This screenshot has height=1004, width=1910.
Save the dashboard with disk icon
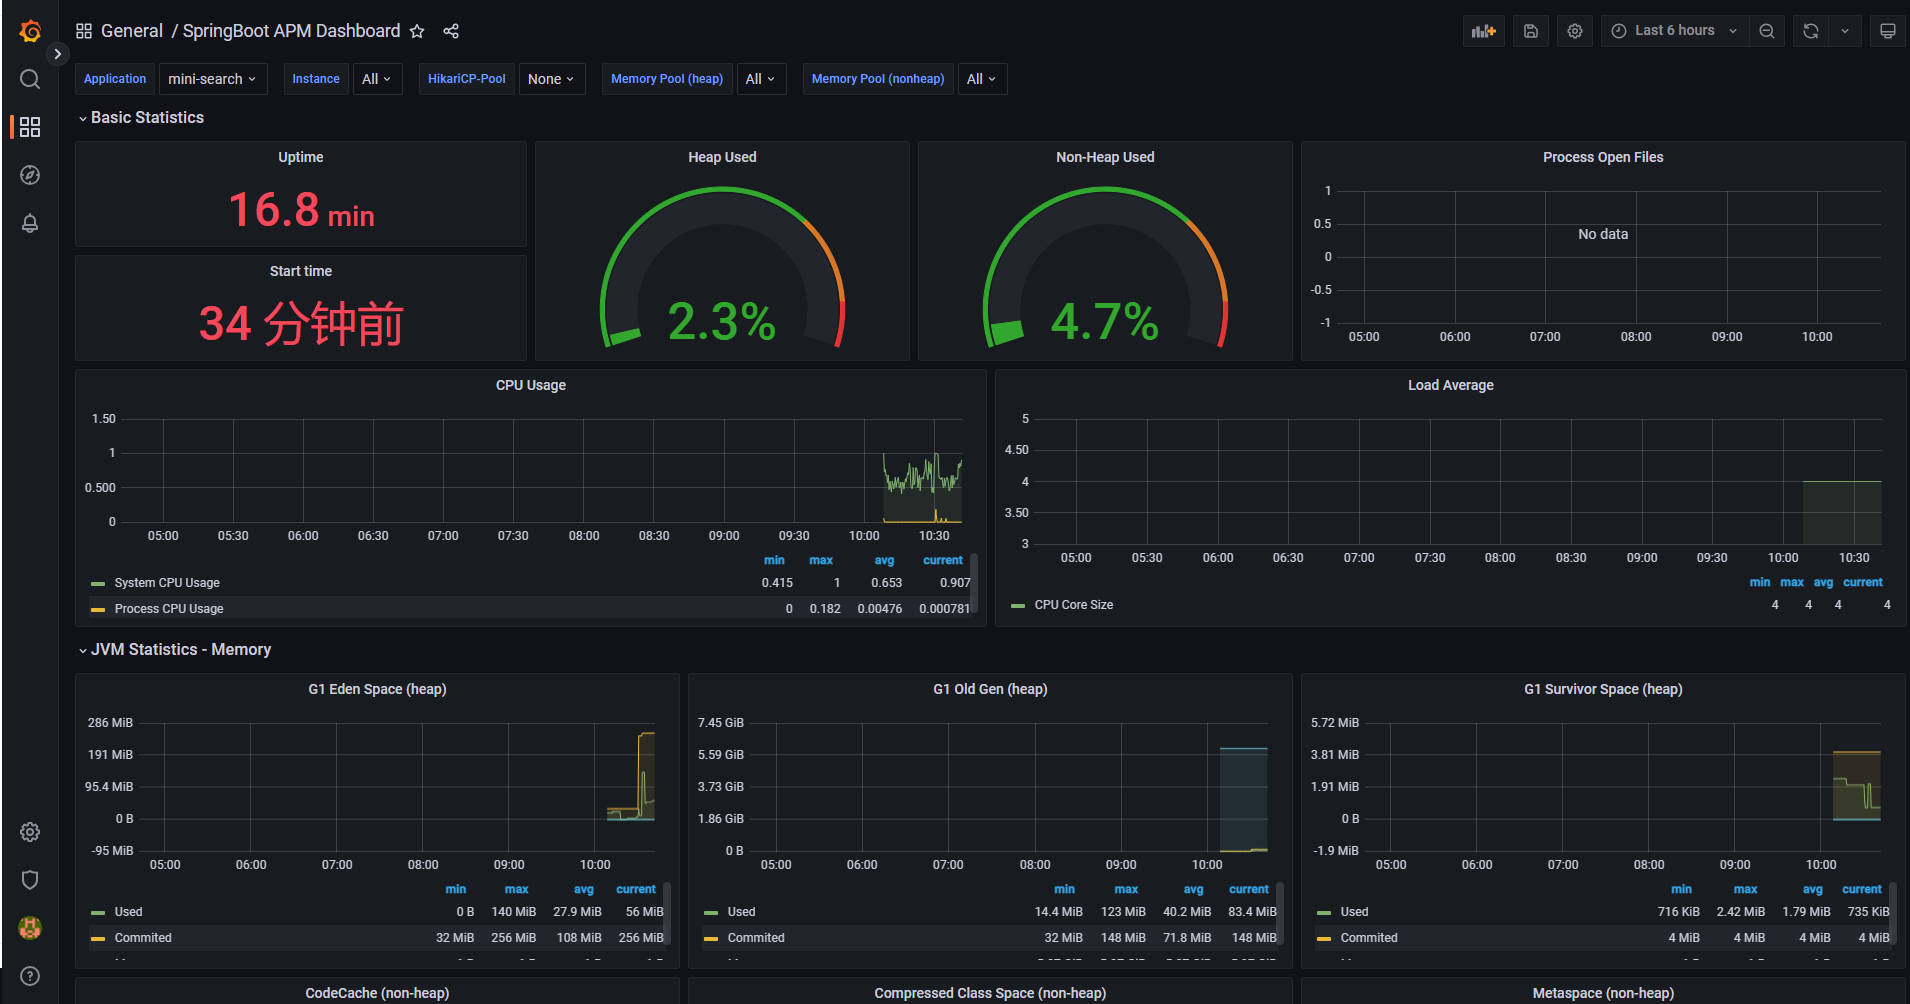[x=1531, y=31]
